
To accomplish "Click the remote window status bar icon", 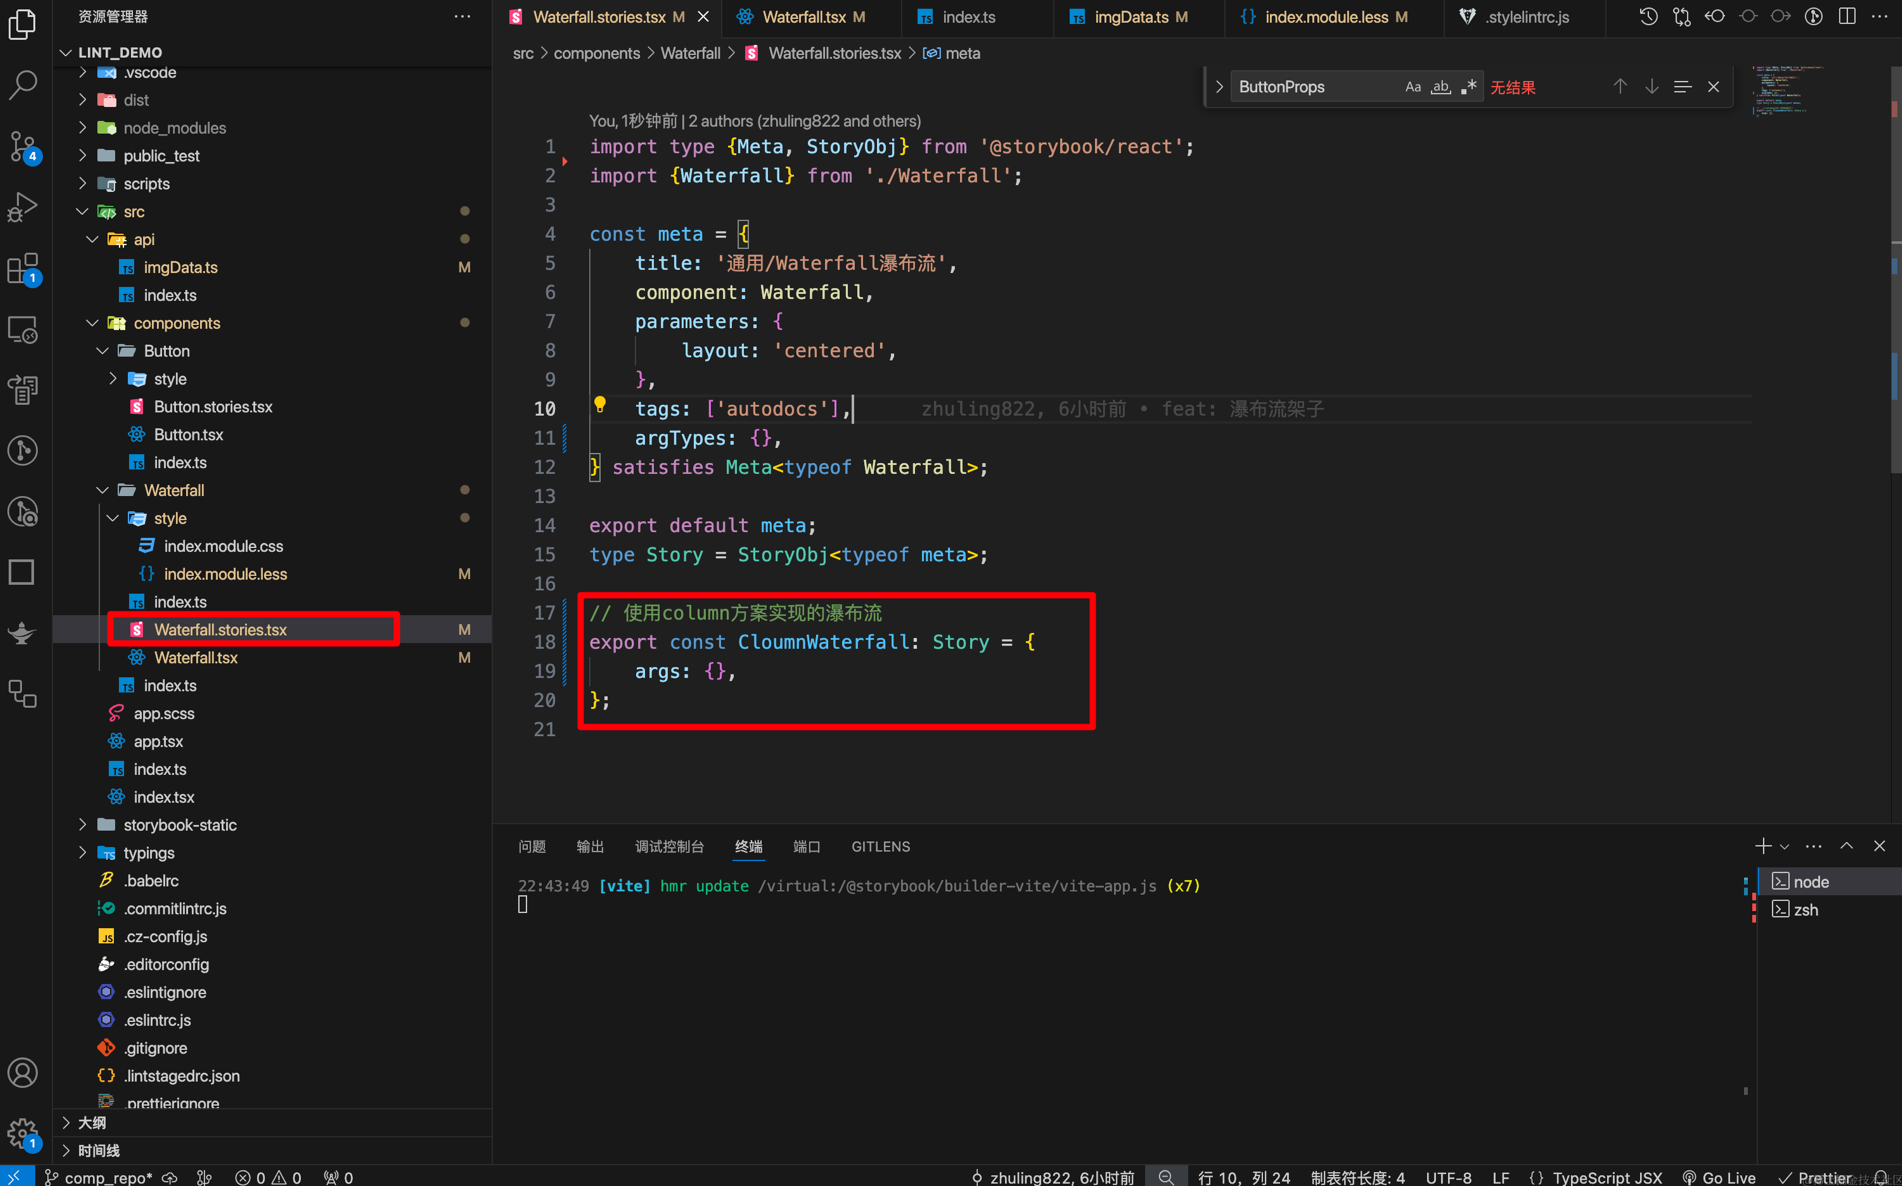I will coord(16,1177).
